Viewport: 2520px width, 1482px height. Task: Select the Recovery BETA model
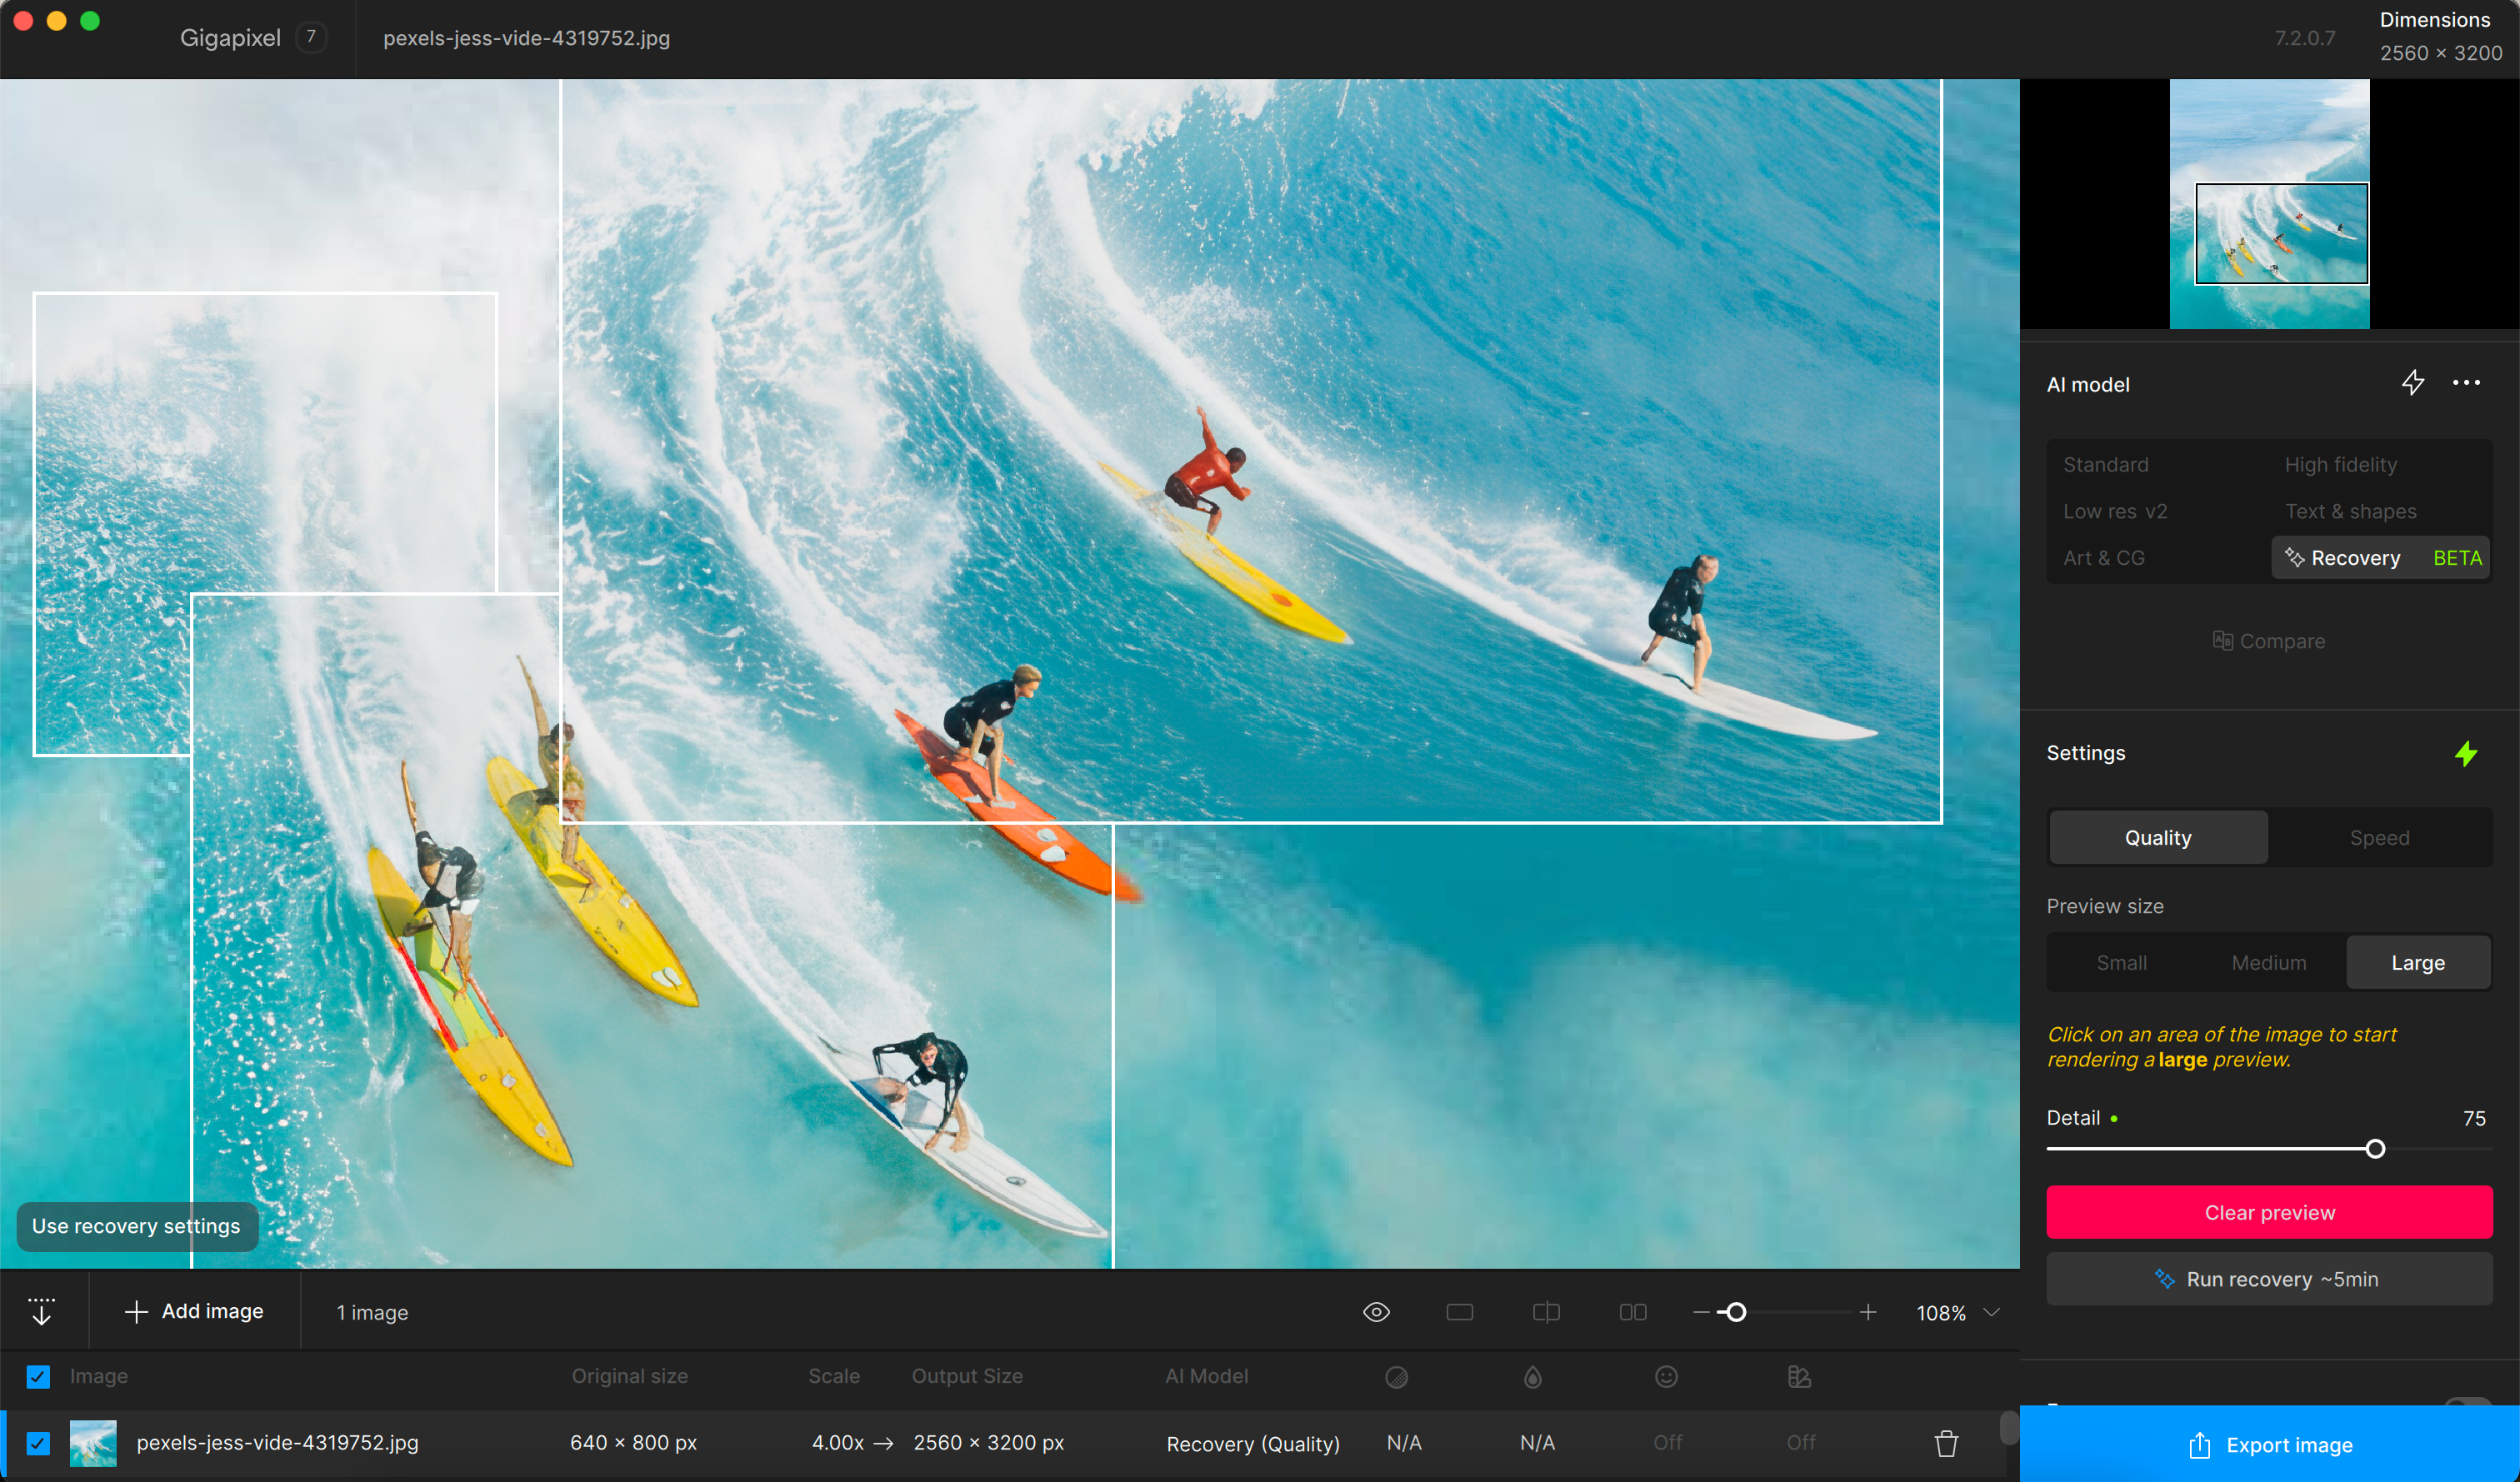(2380, 557)
